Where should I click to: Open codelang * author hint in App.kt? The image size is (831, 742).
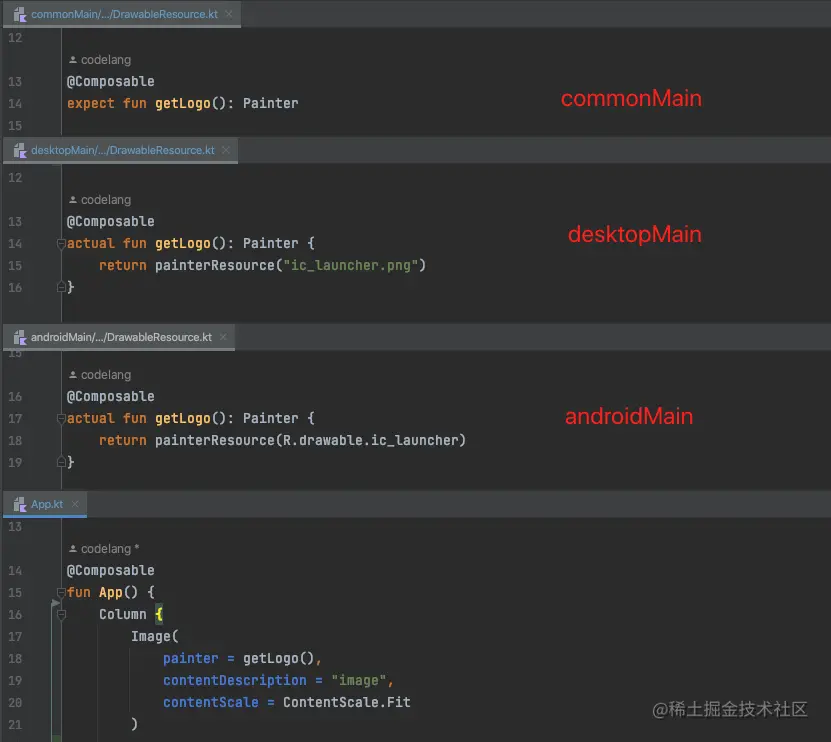(x=104, y=549)
